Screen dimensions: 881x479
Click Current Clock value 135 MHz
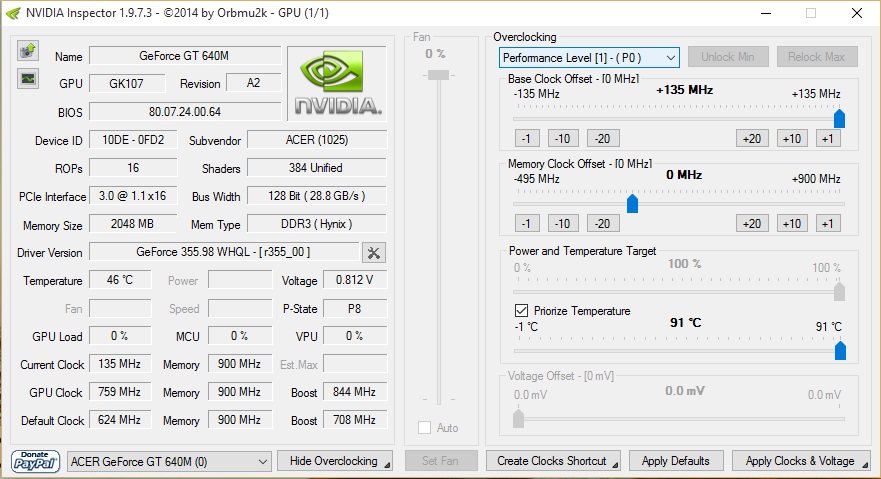click(x=120, y=364)
